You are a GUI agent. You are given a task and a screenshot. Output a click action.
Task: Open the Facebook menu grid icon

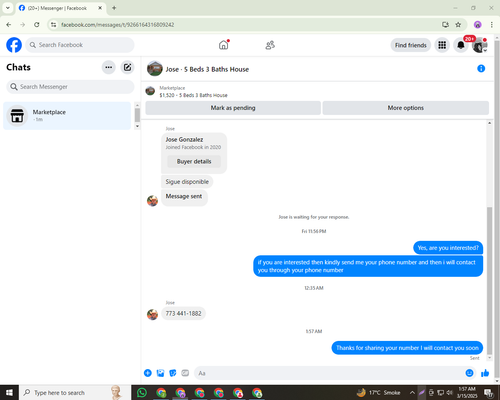click(x=442, y=45)
